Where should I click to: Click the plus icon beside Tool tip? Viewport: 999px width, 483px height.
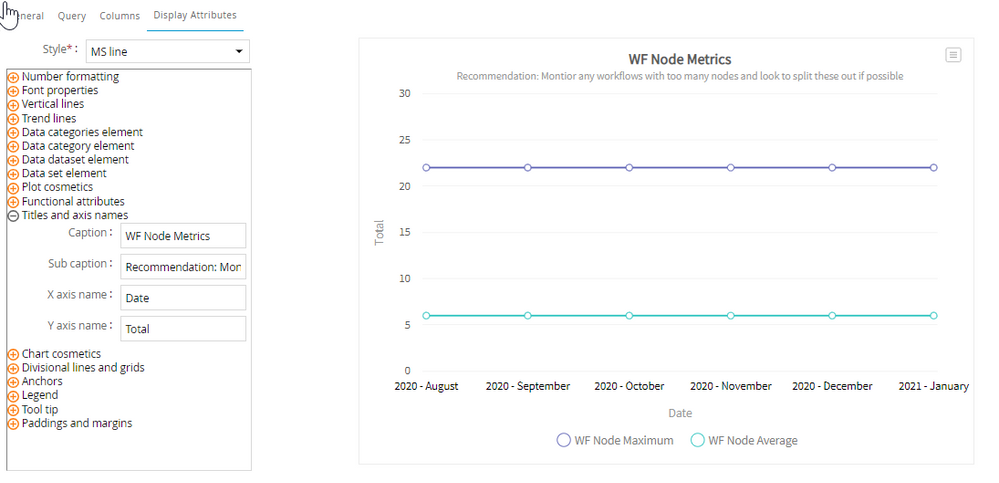click(14, 410)
